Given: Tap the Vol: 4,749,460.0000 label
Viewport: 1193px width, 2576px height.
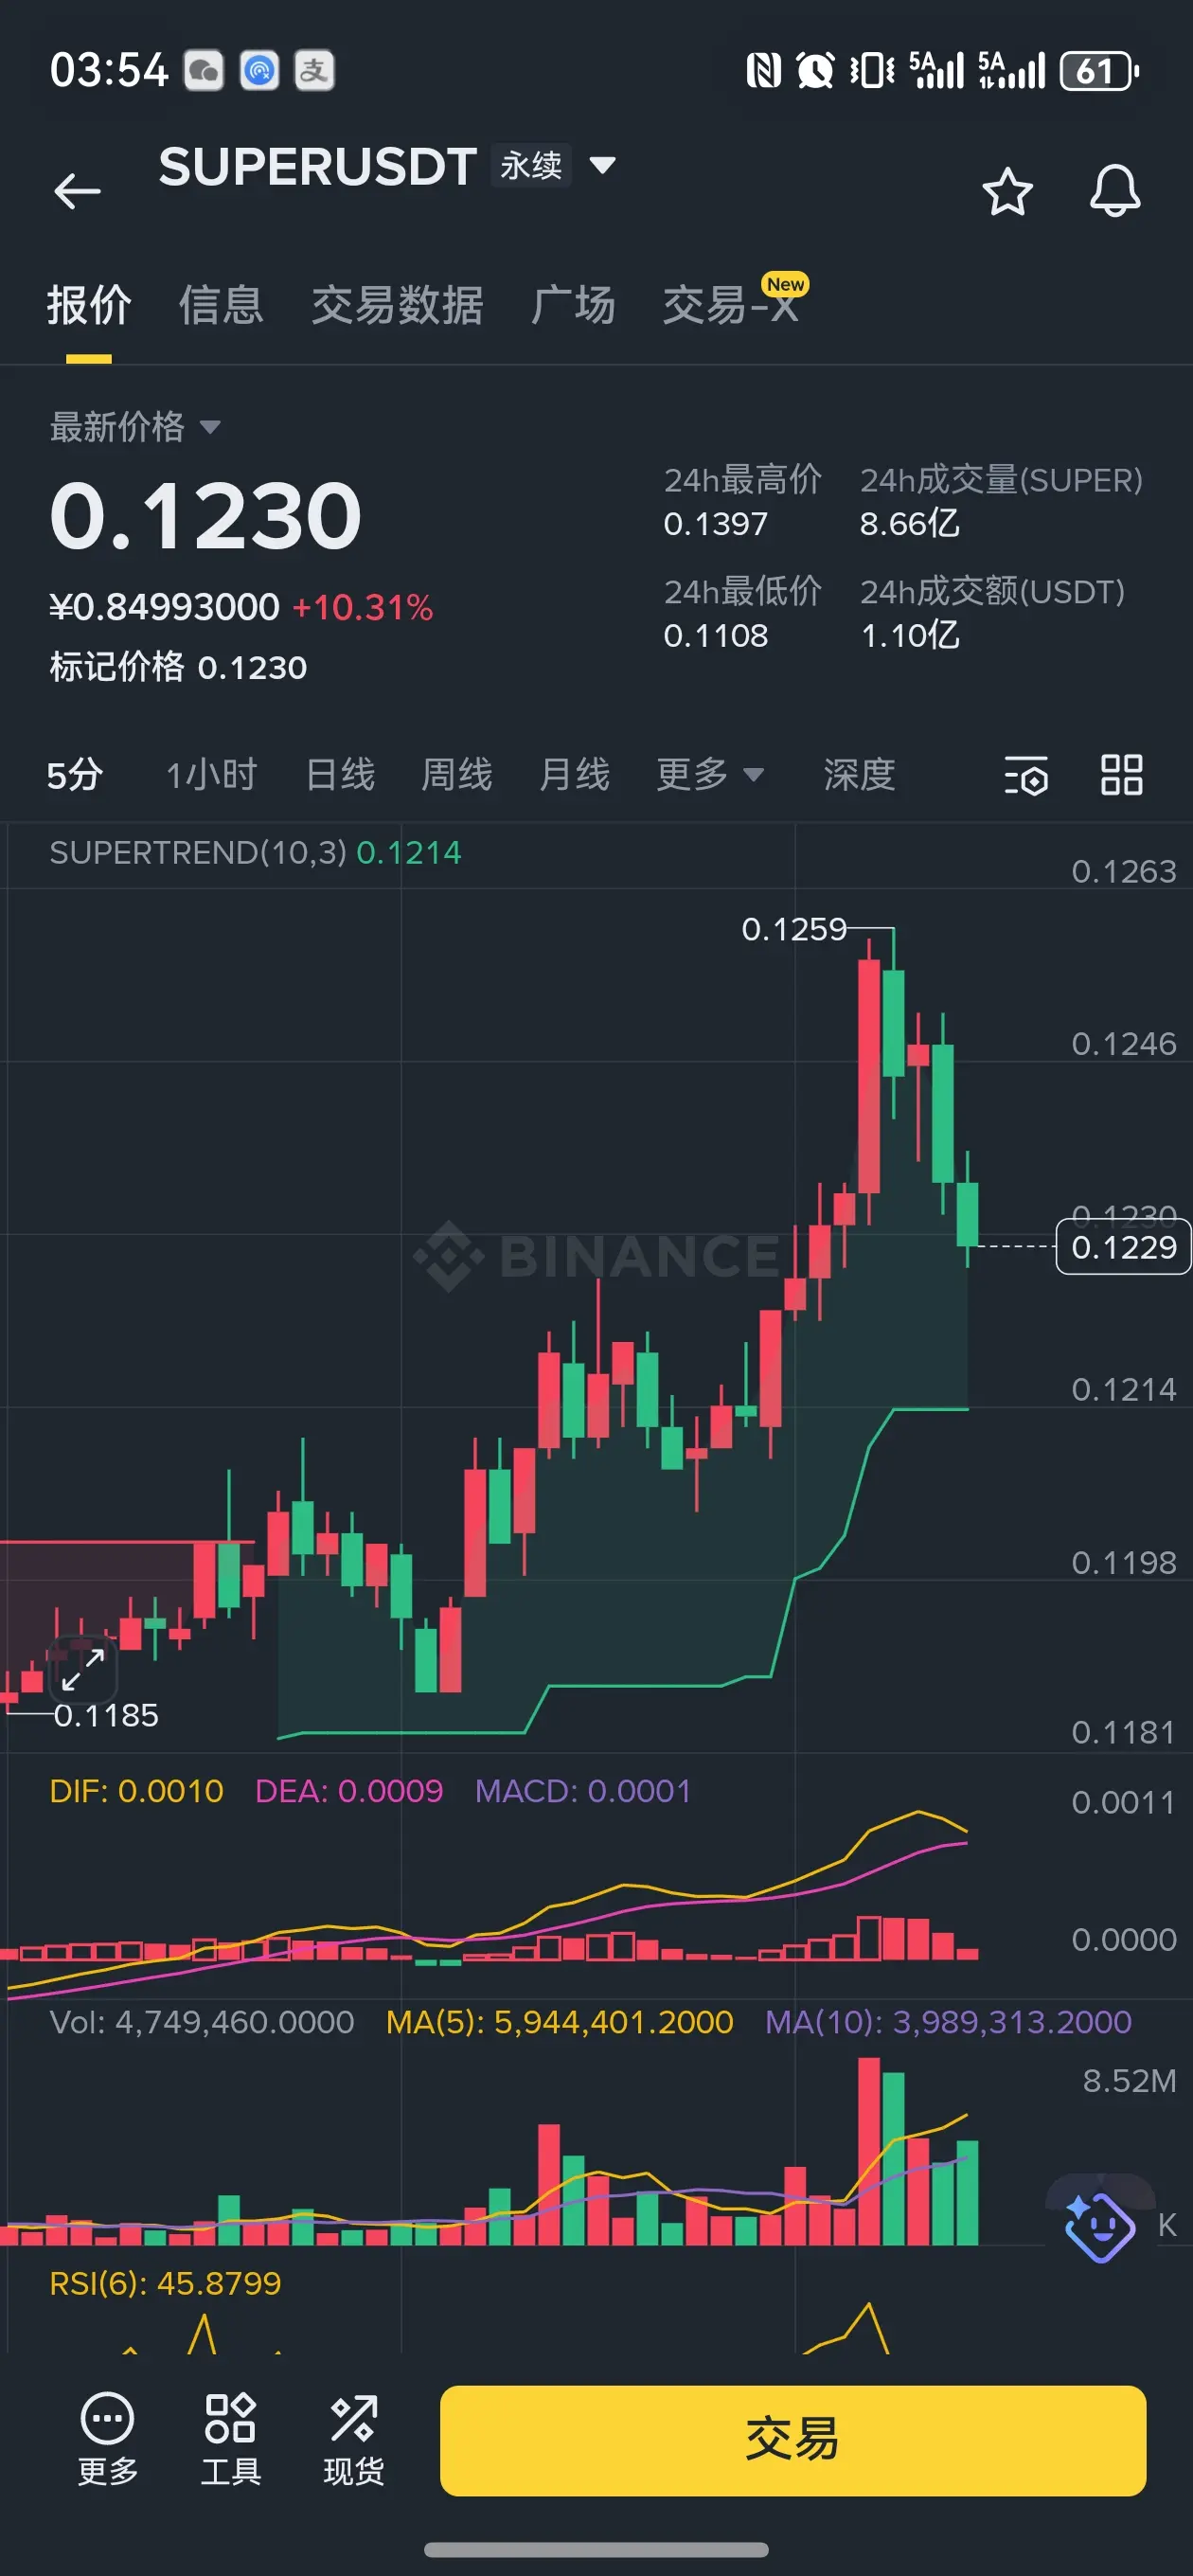Looking at the screenshot, I should coord(202,2022).
